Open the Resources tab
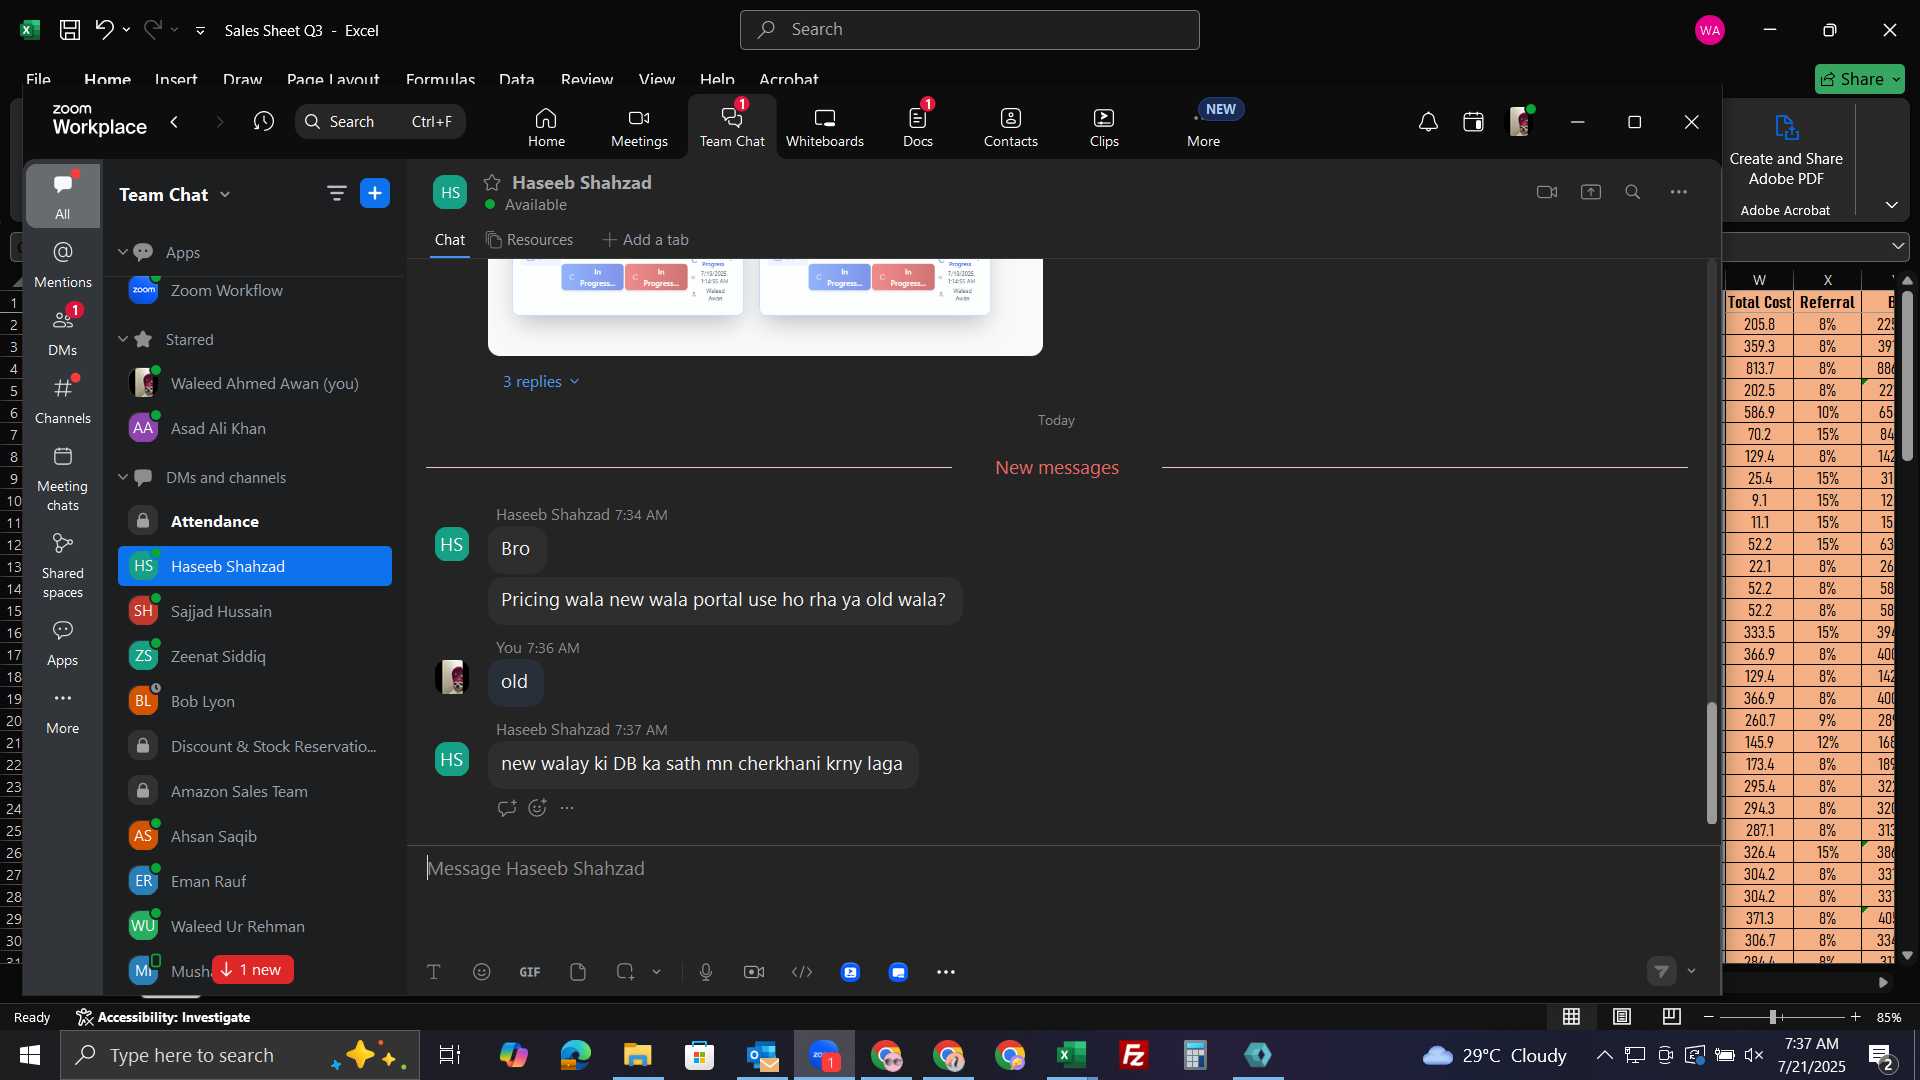 [x=530, y=240]
